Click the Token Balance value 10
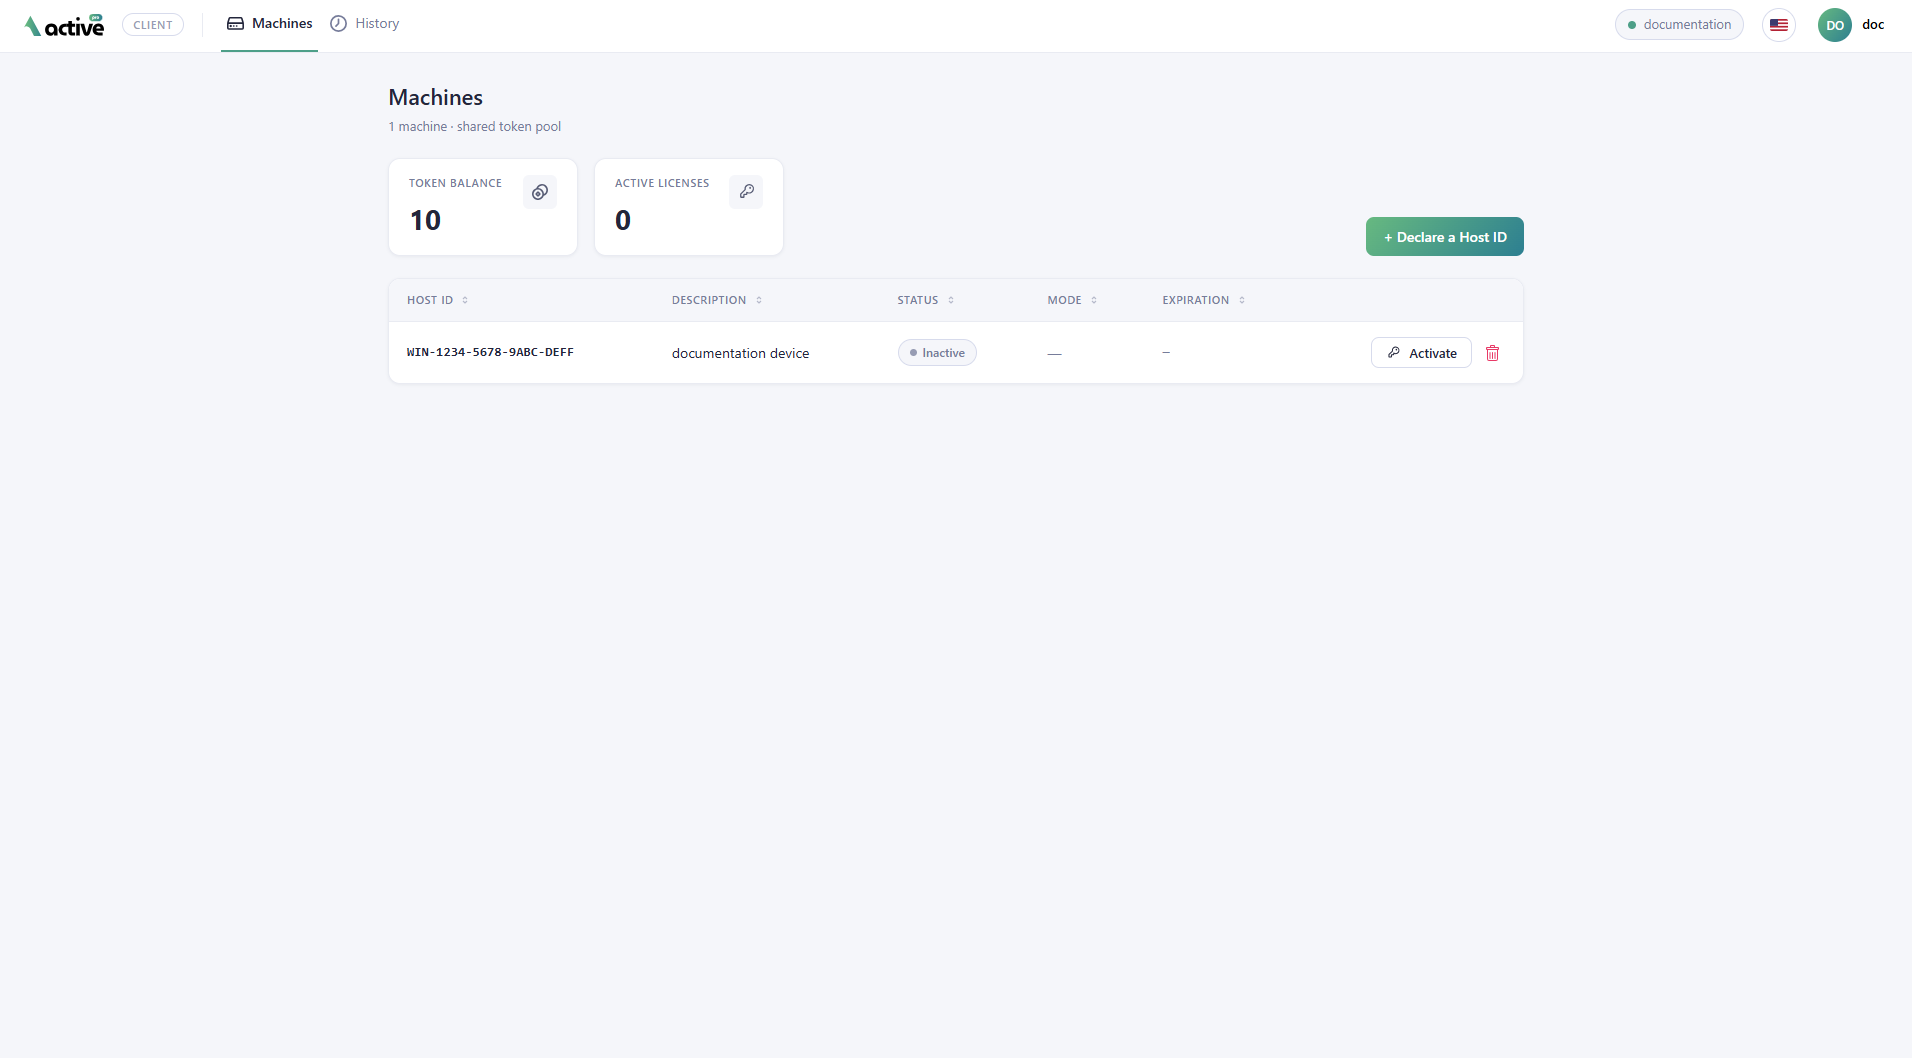This screenshot has height=1058, width=1912. 425,220
